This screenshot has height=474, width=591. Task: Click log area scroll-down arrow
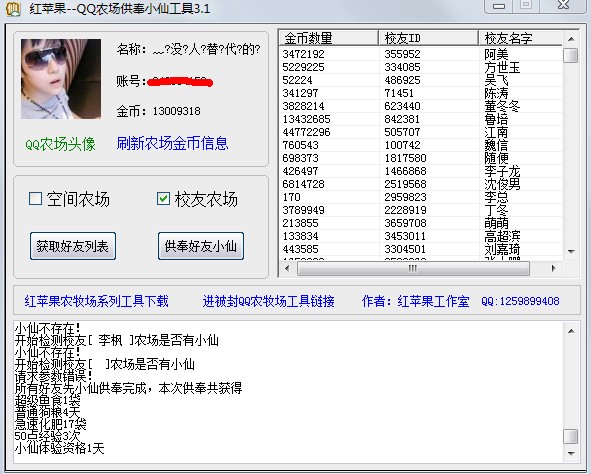point(571,454)
